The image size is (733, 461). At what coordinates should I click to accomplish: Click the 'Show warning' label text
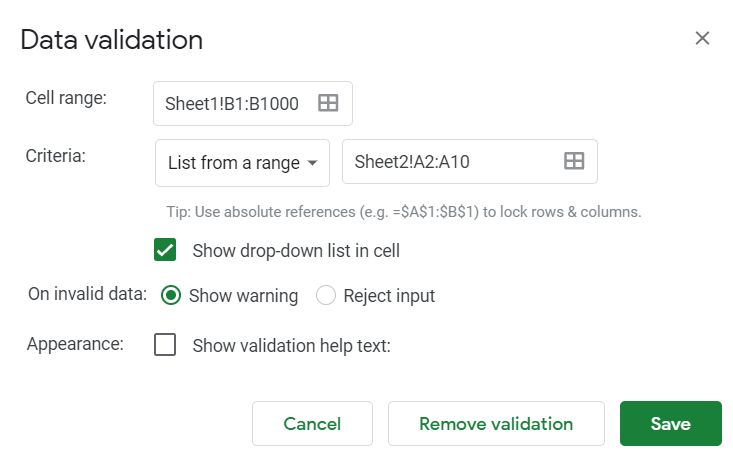243,296
